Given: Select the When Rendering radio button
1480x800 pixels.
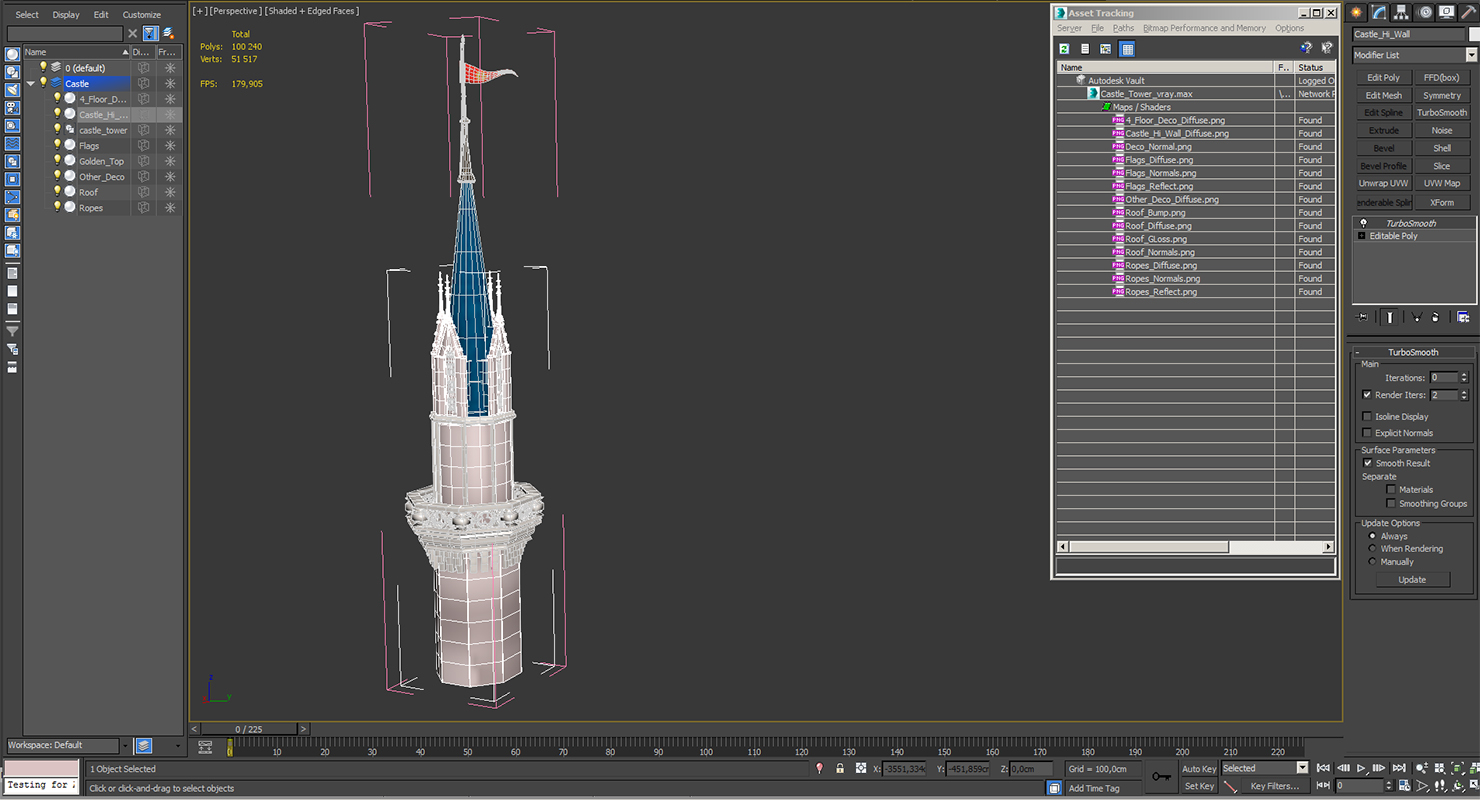Looking at the screenshot, I should point(1371,549).
